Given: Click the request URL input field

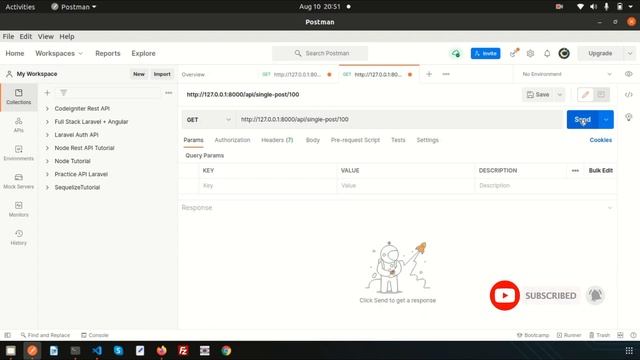Looking at the screenshot, I should coord(400,120).
